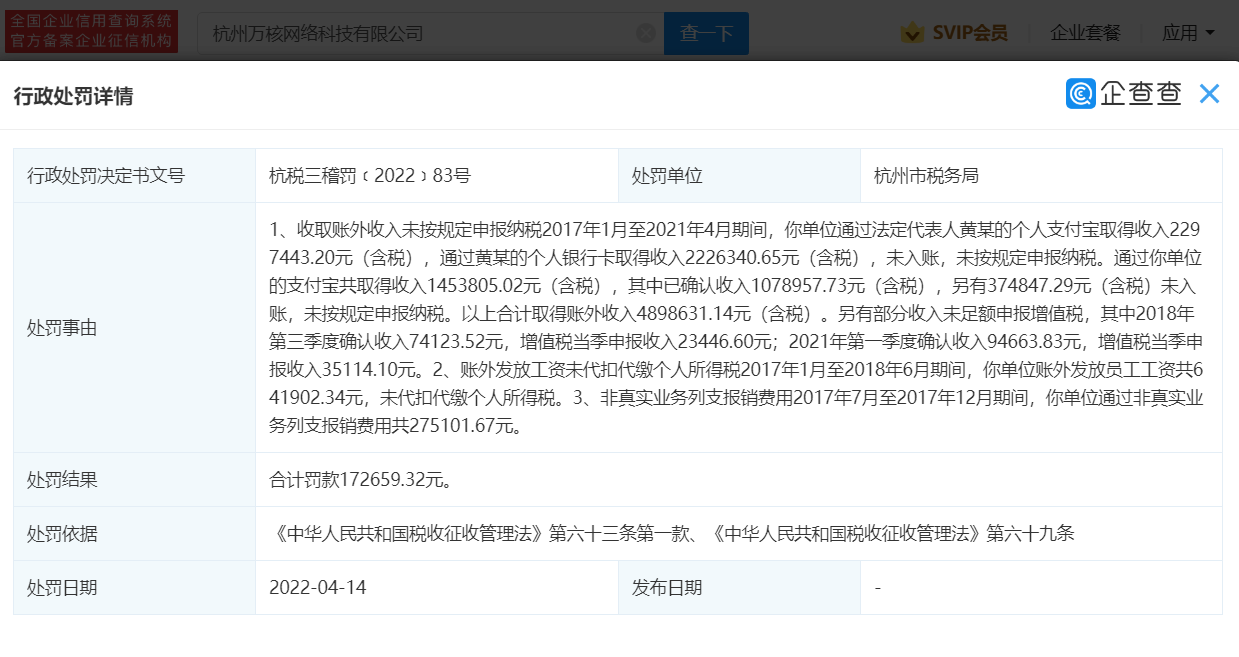Viewport: 1239px width, 657px height.
Task: Click the 处罚事由 row label
Action: pos(62,328)
